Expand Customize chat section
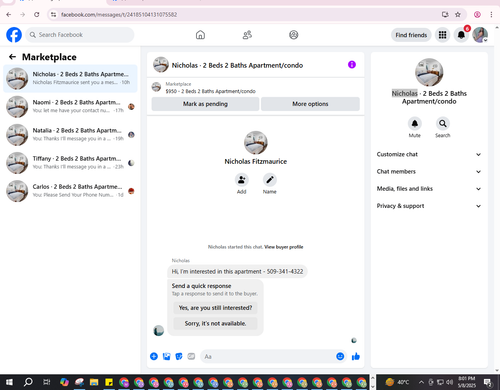The width and height of the screenshot is (500, 390). click(429, 154)
